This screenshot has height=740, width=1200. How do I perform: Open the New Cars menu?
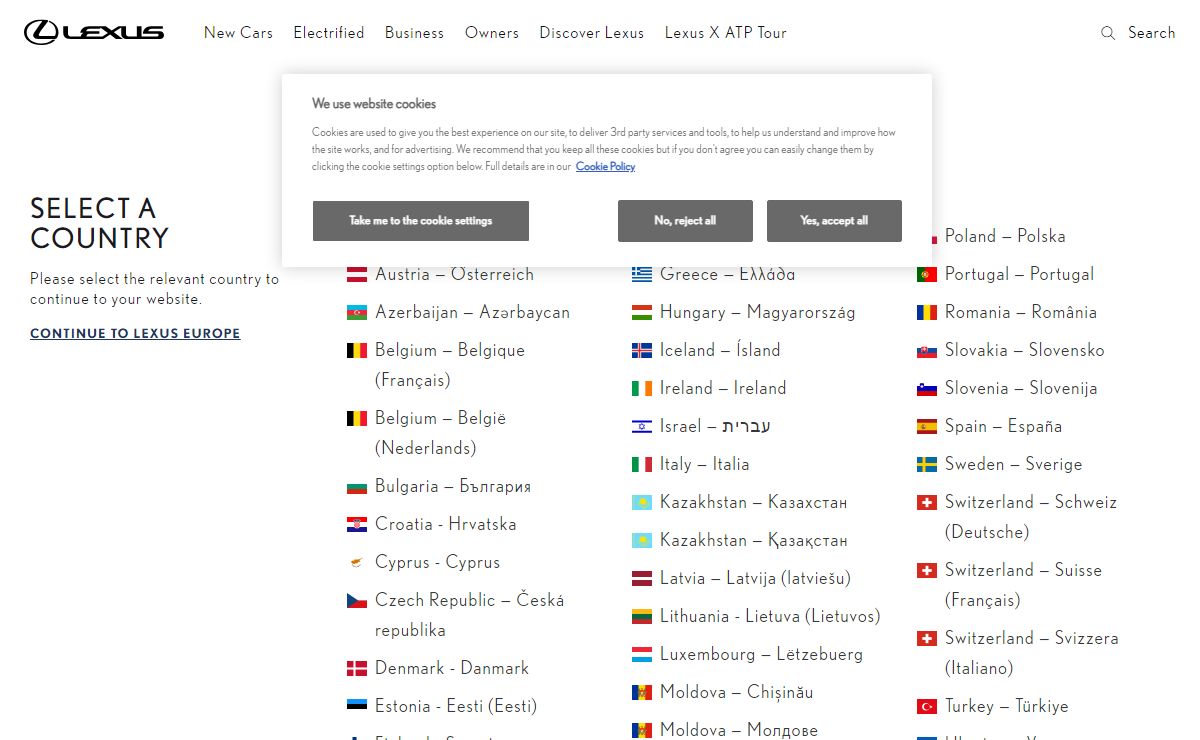238,33
